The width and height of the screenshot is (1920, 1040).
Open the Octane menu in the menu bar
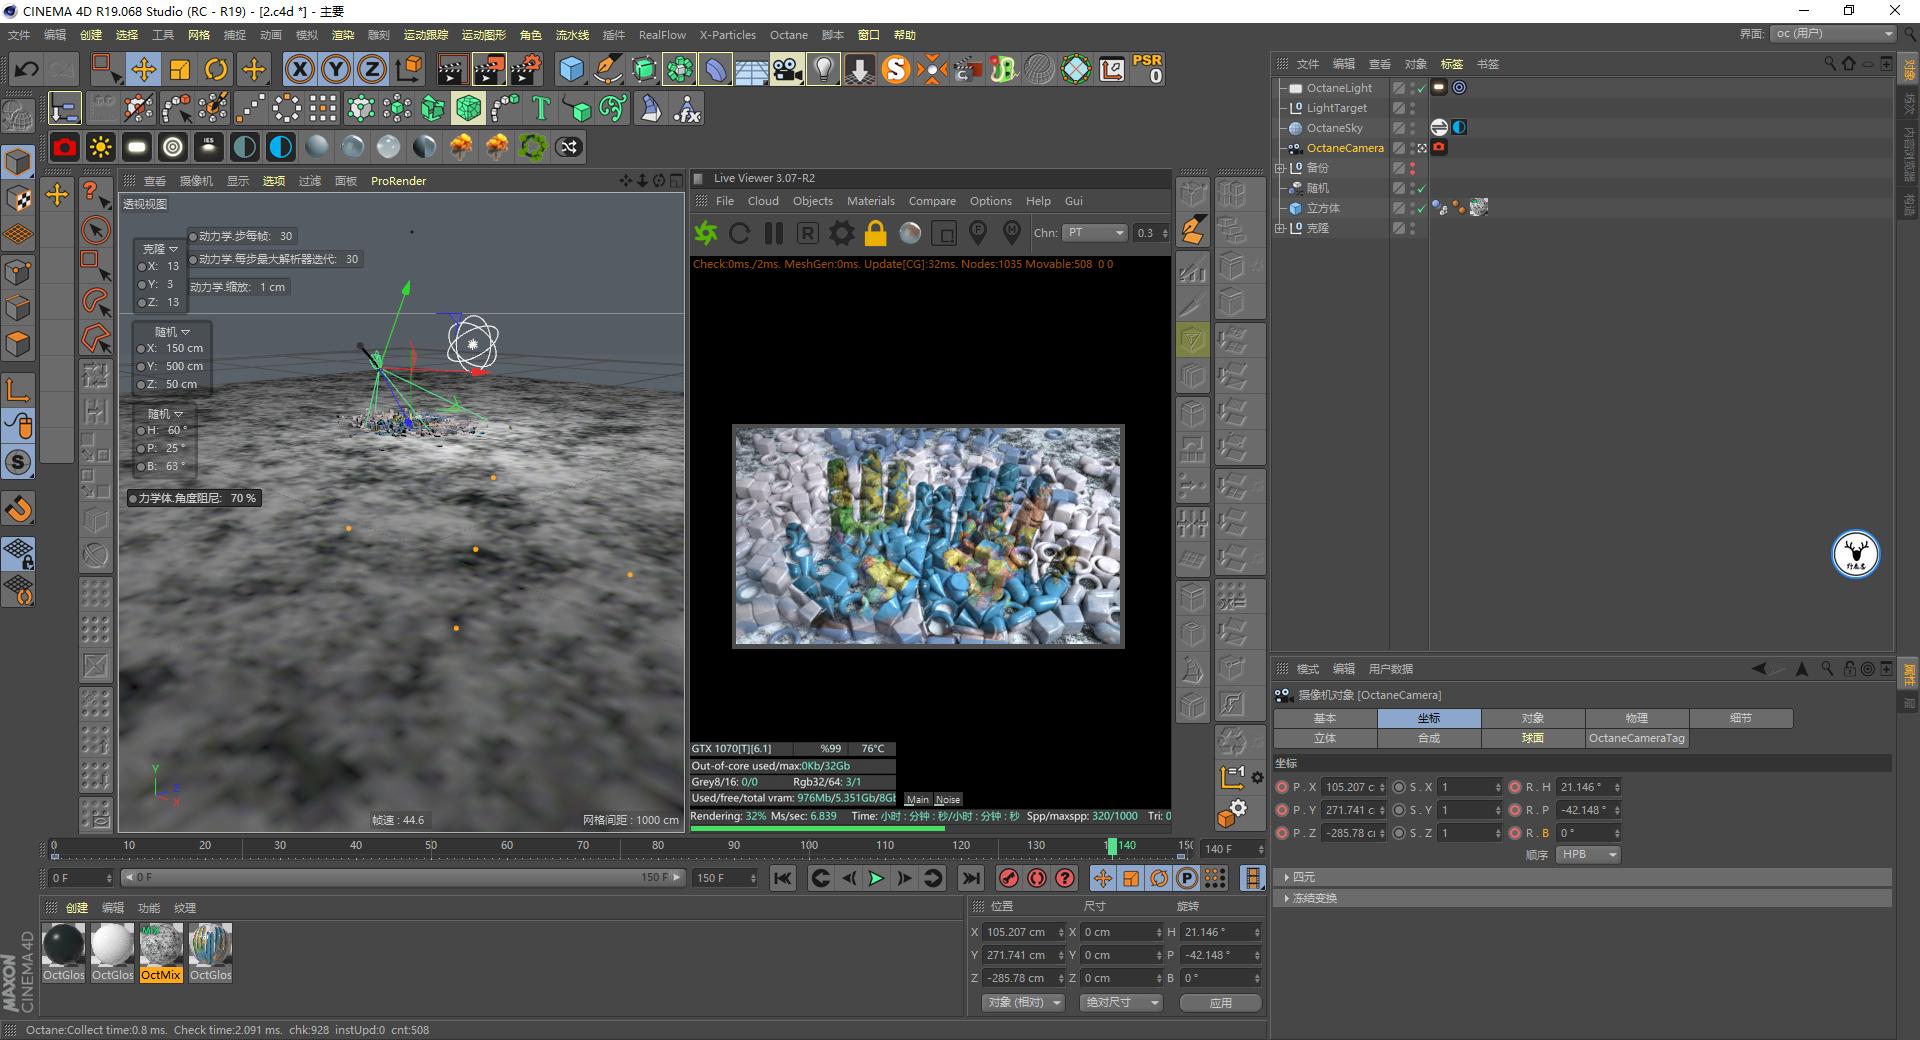click(x=788, y=35)
